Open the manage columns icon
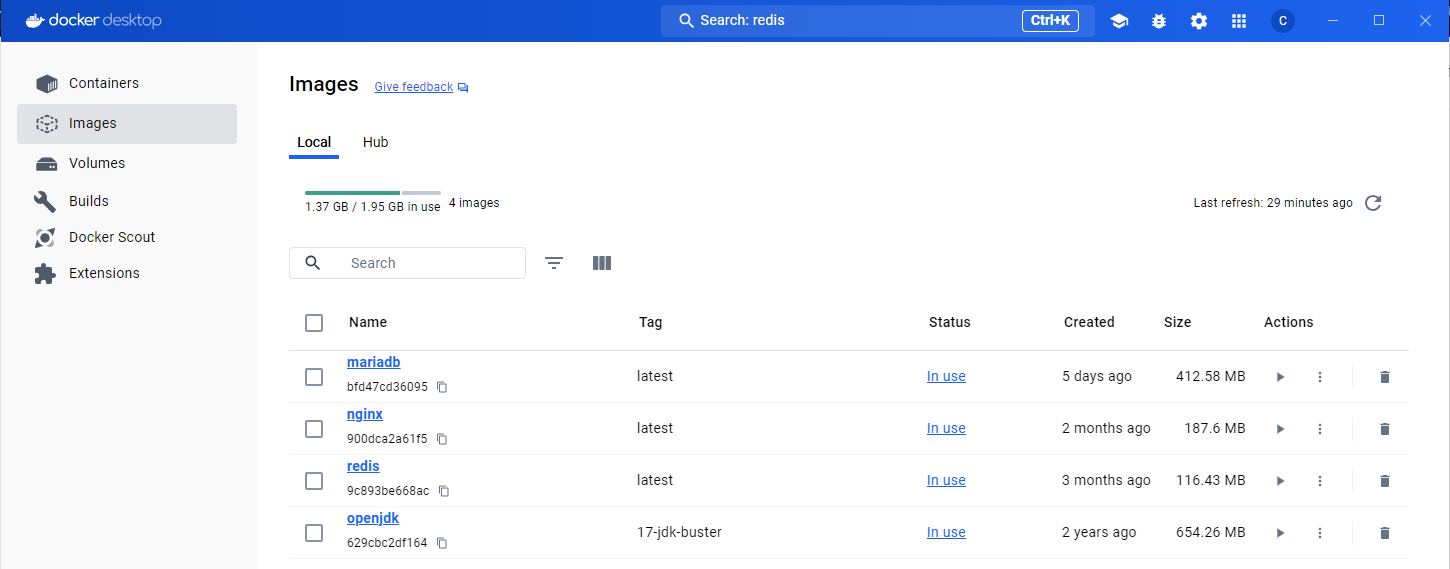 tap(601, 263)
